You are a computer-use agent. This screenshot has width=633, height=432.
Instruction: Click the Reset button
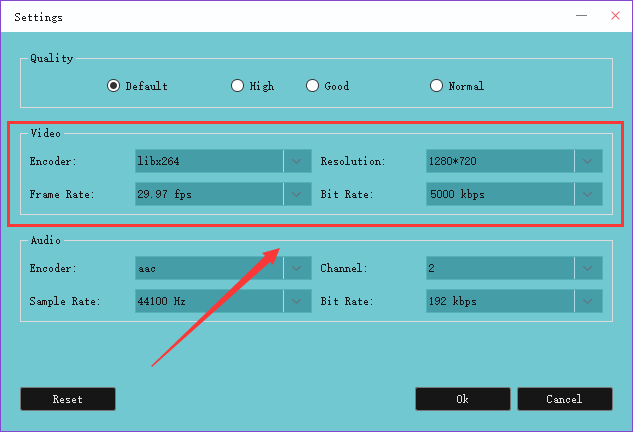(68, 399)
